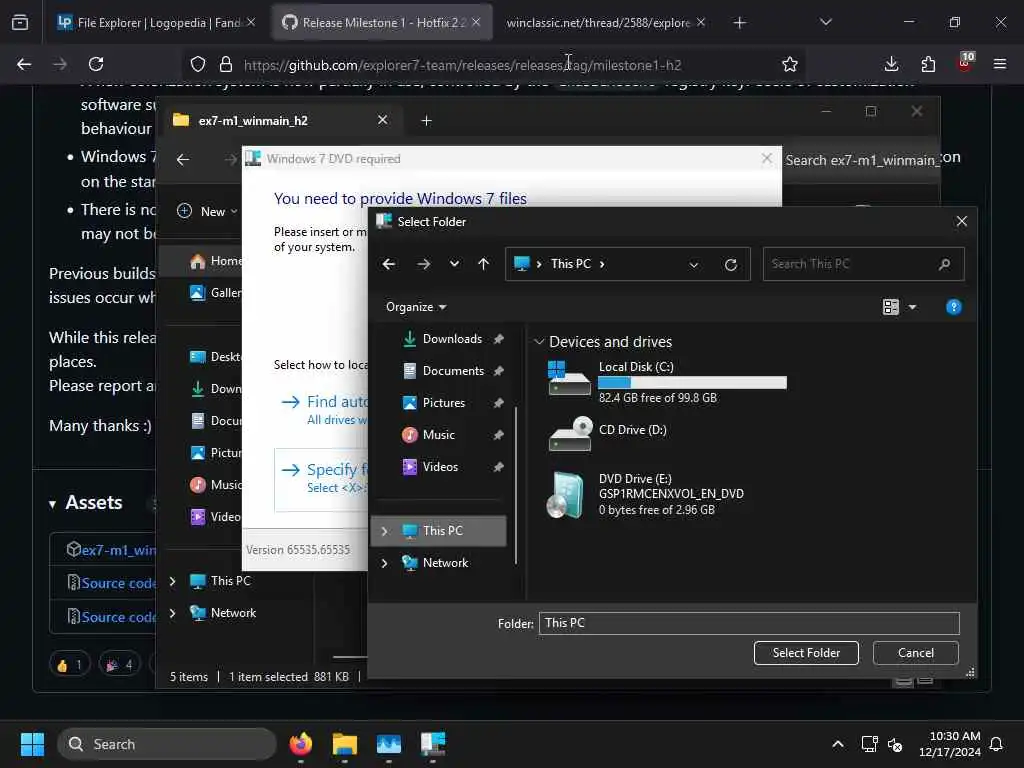Viewport: 1024px width, 768px height.
Task: Collapse the Assets section on GitHub
Action: (x=52, y=504)
